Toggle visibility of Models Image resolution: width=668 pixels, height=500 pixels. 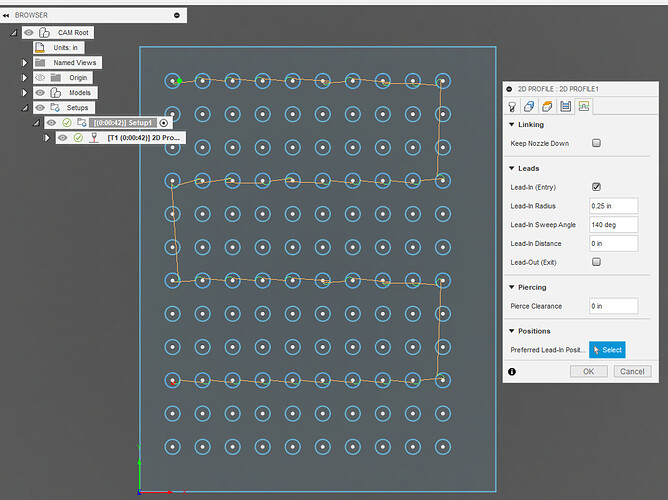40,92
